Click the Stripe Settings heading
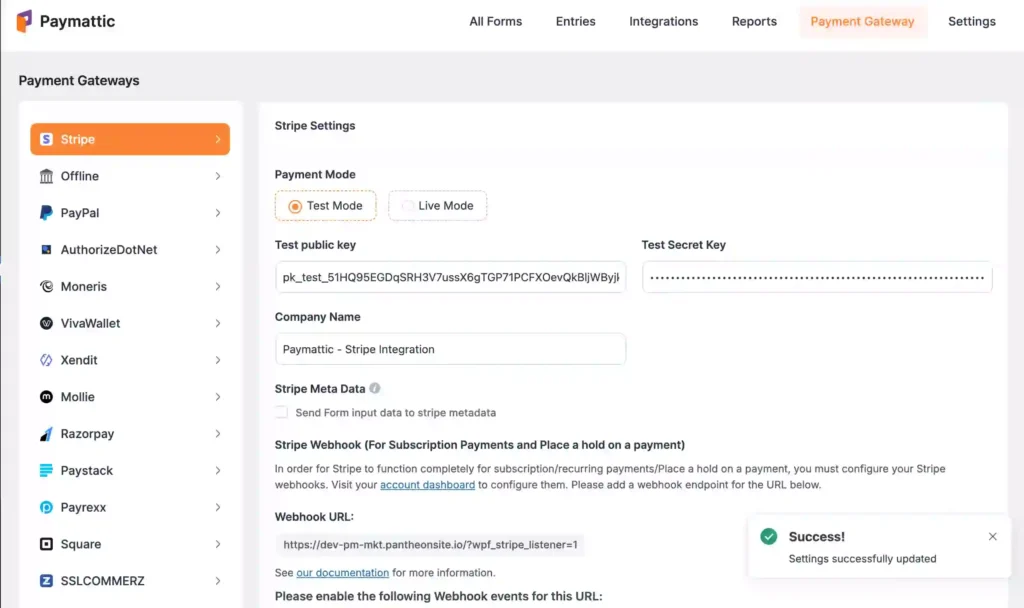The width and height of the screenshot is (1024, 608). [315, 125]
